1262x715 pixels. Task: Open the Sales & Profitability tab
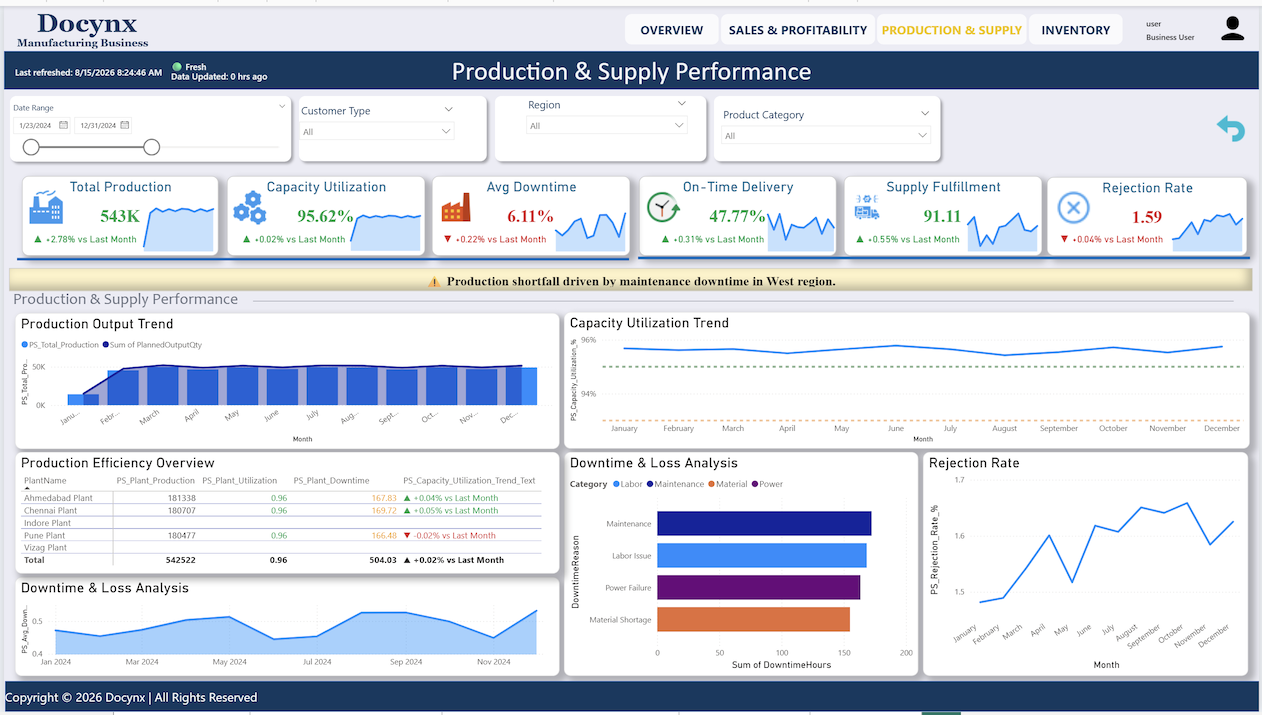(x=798, y=30)
